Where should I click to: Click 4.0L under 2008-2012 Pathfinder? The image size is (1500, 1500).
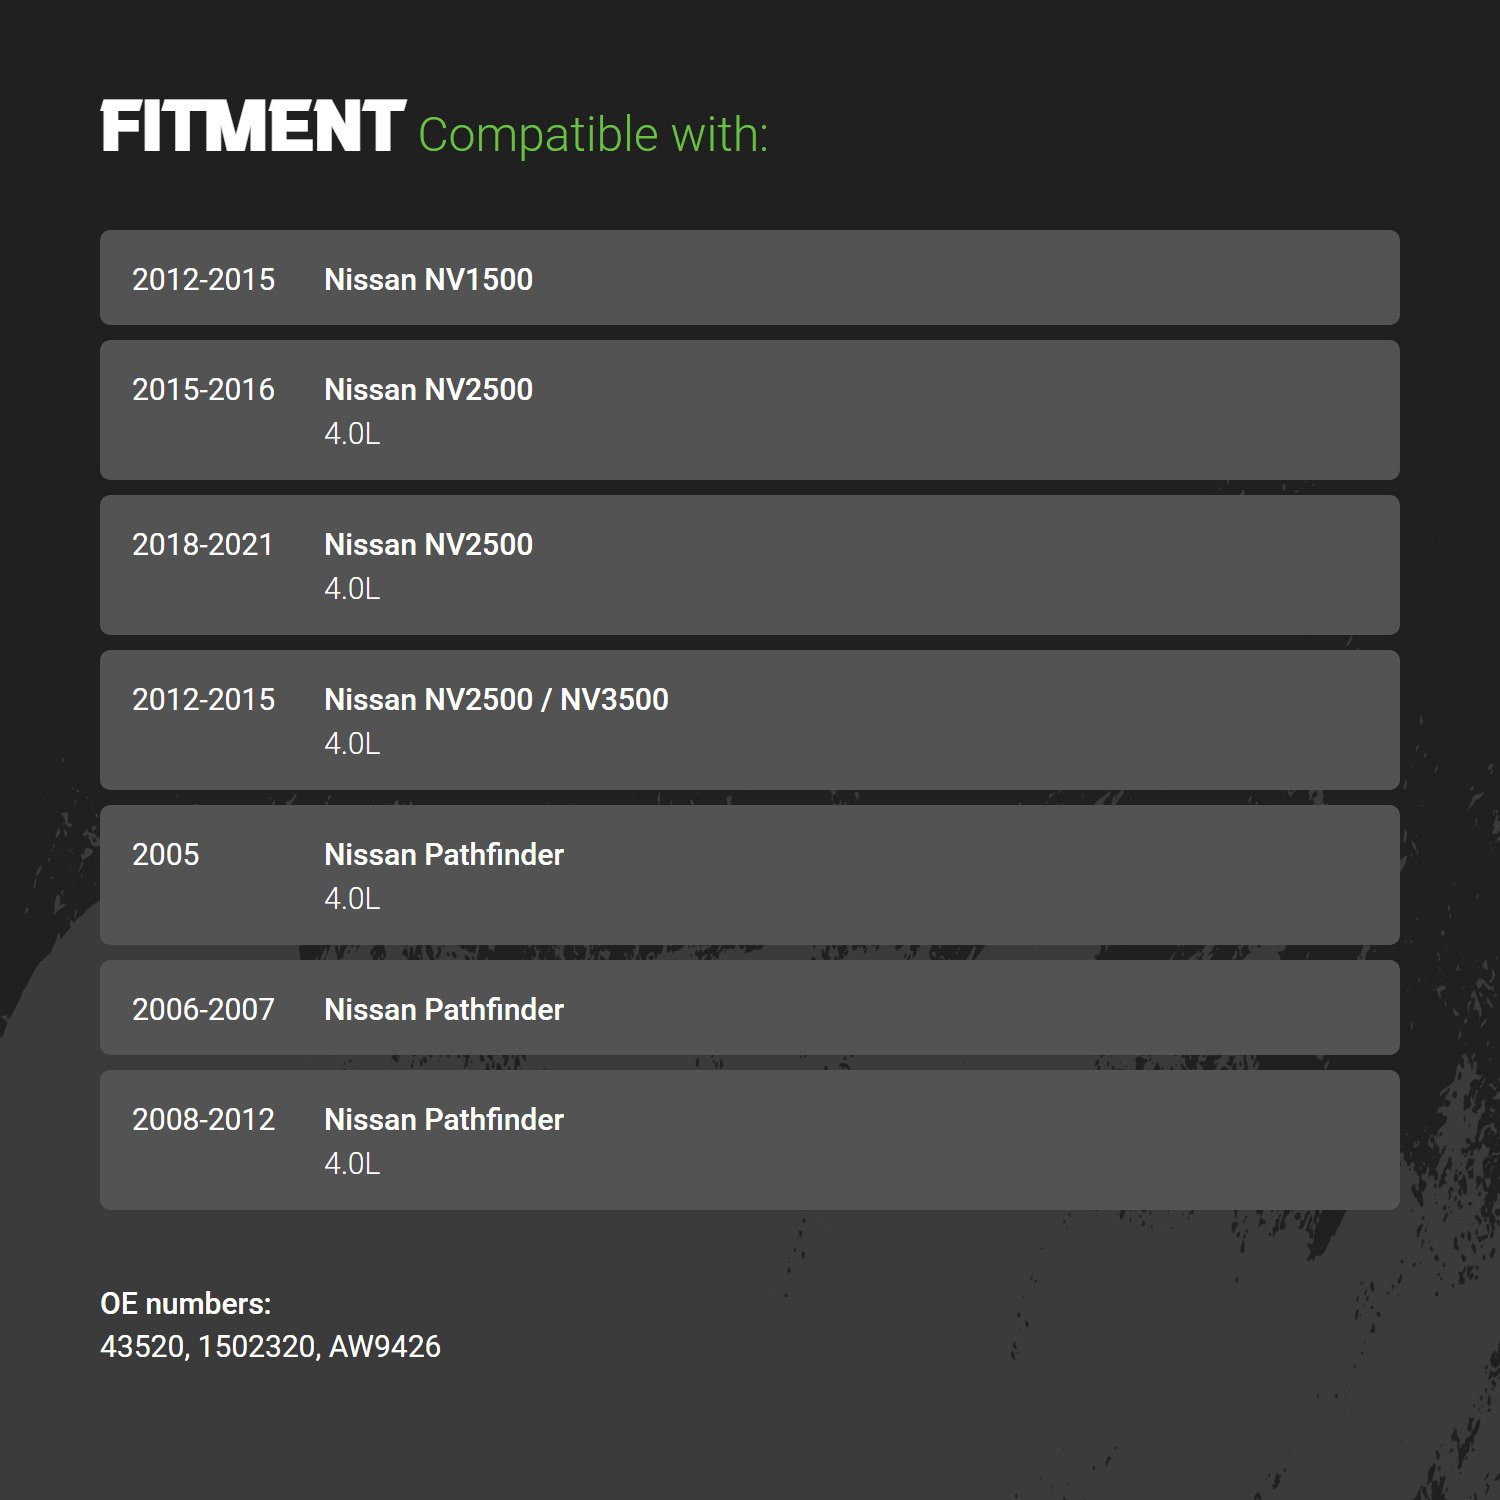(352, 1164)
